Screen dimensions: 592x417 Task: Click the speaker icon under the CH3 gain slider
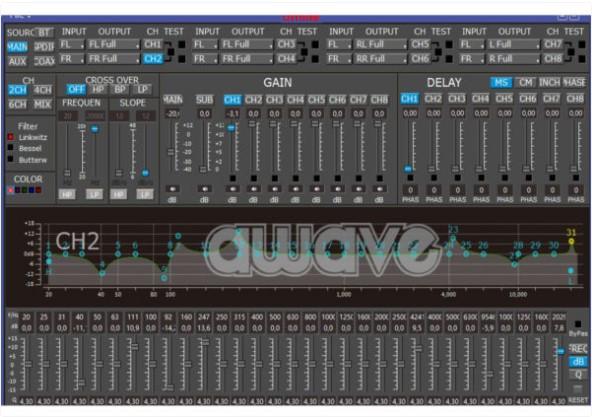[x=274, y=188]
